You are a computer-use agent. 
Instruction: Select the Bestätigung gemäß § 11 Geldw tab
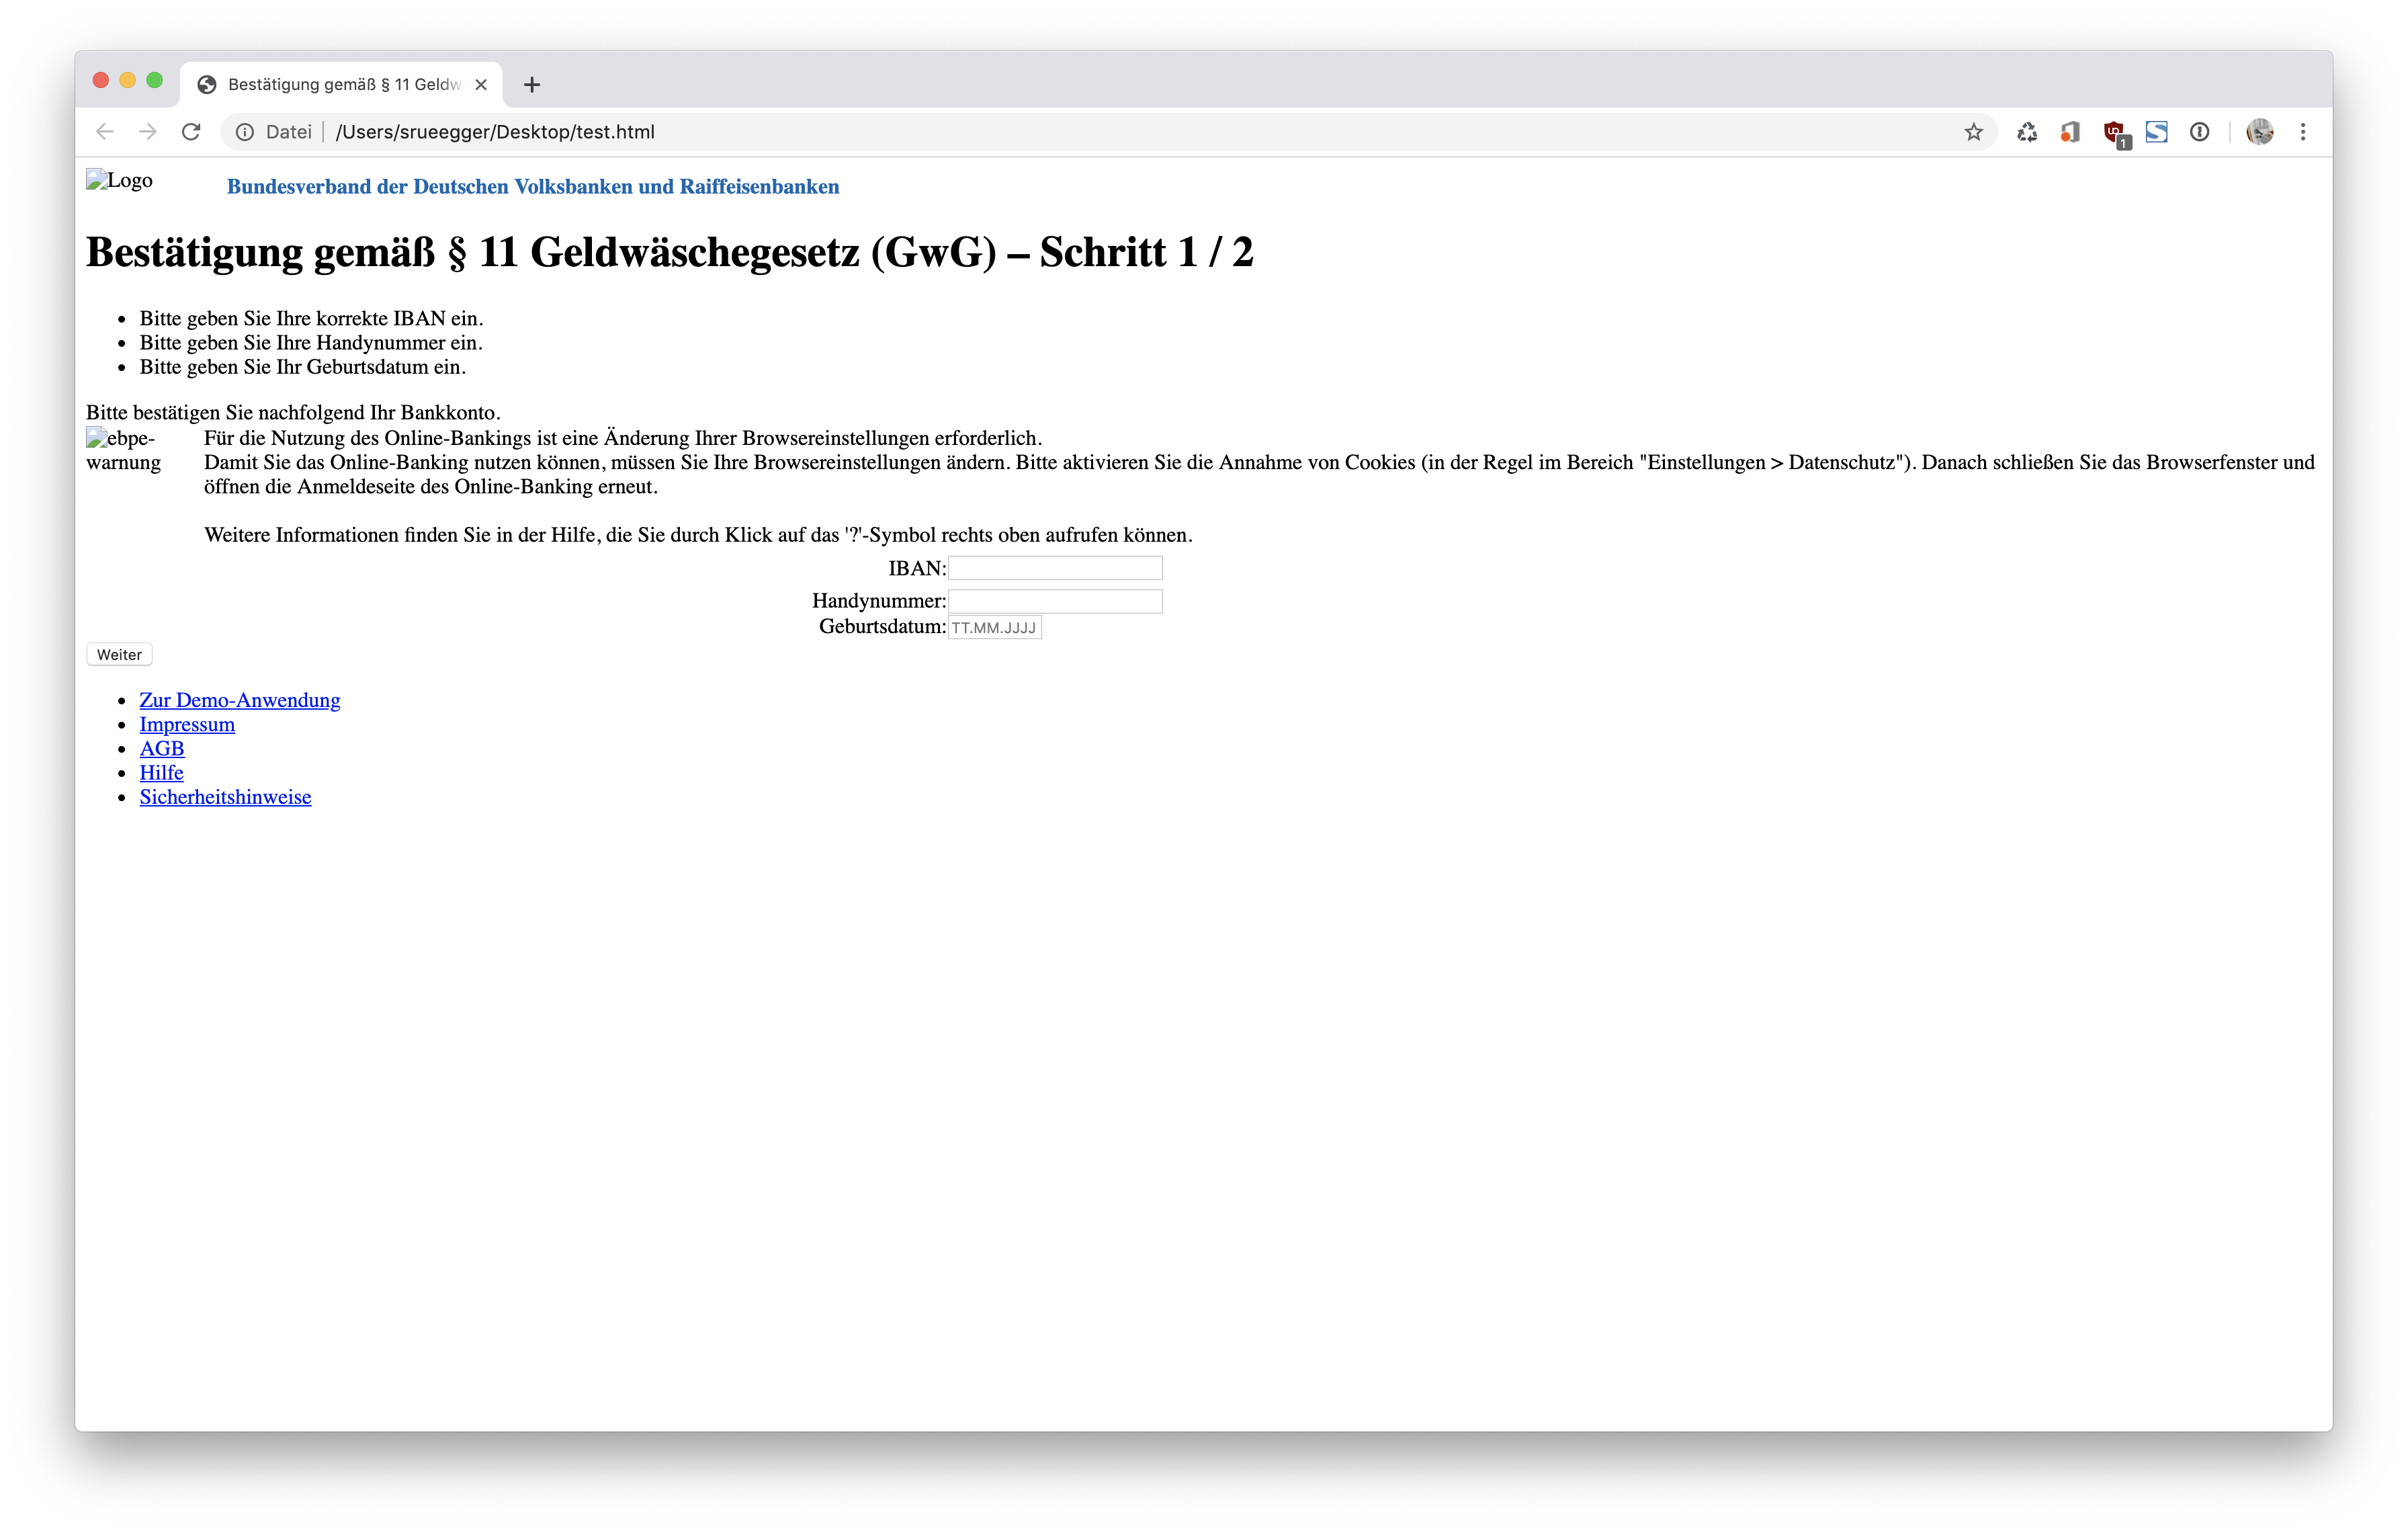pyautogui.click(x=341, y=85)
